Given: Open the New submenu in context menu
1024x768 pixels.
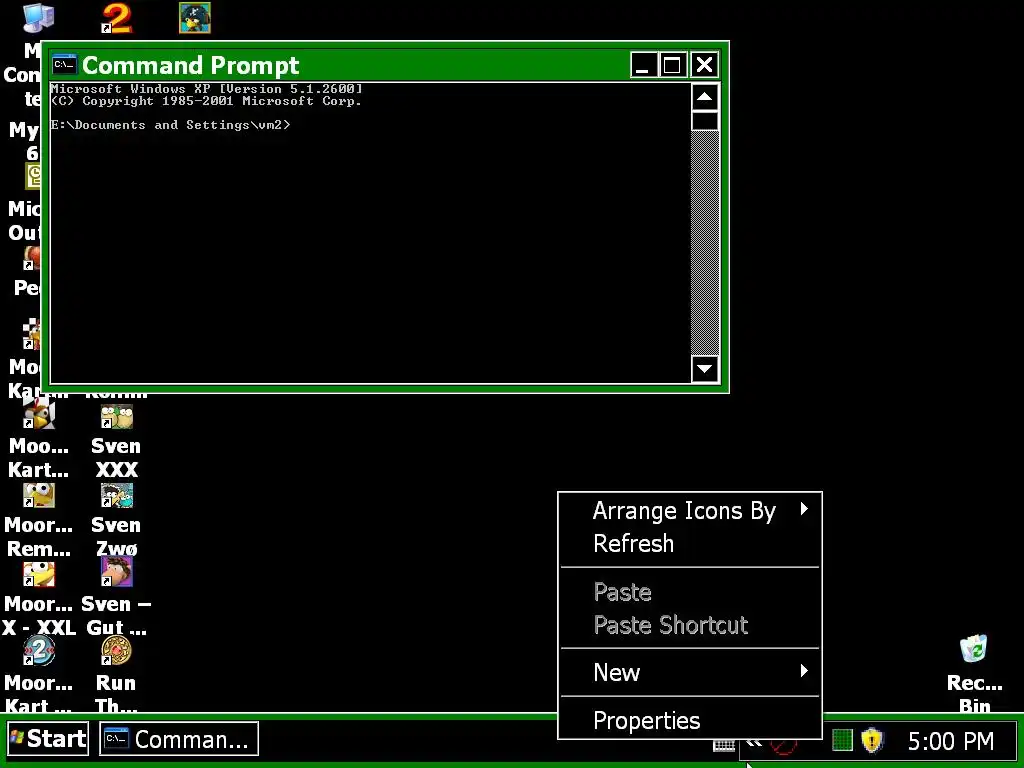Looking at the screenshot, I should [x=690, y=672].
